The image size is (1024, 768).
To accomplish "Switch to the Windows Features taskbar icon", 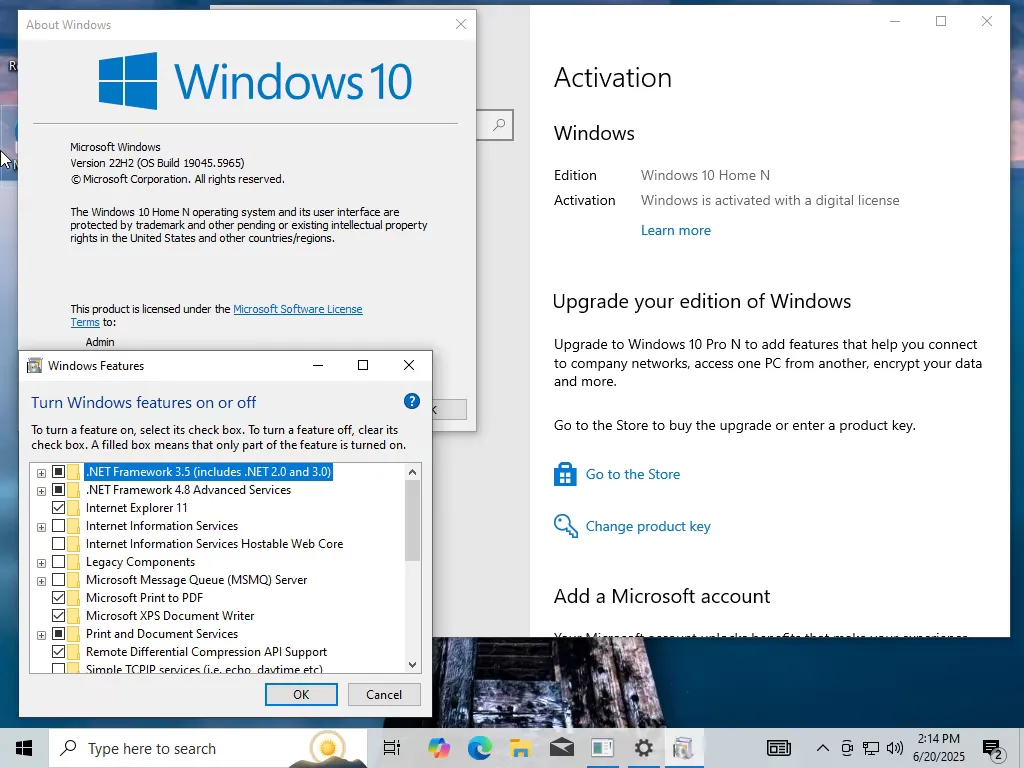I will [x=683, y=748].
